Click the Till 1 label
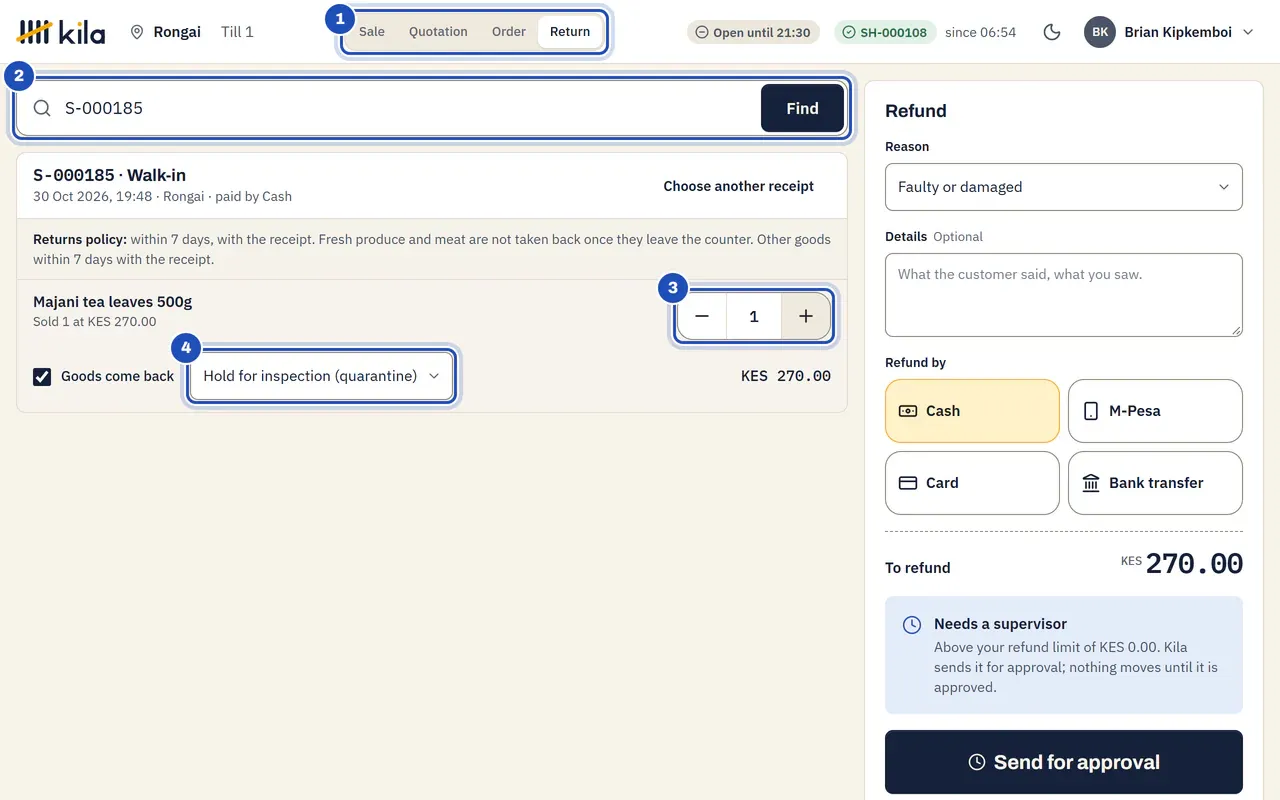The width and height of the screenshot is (1280, 800). [237, 32]
